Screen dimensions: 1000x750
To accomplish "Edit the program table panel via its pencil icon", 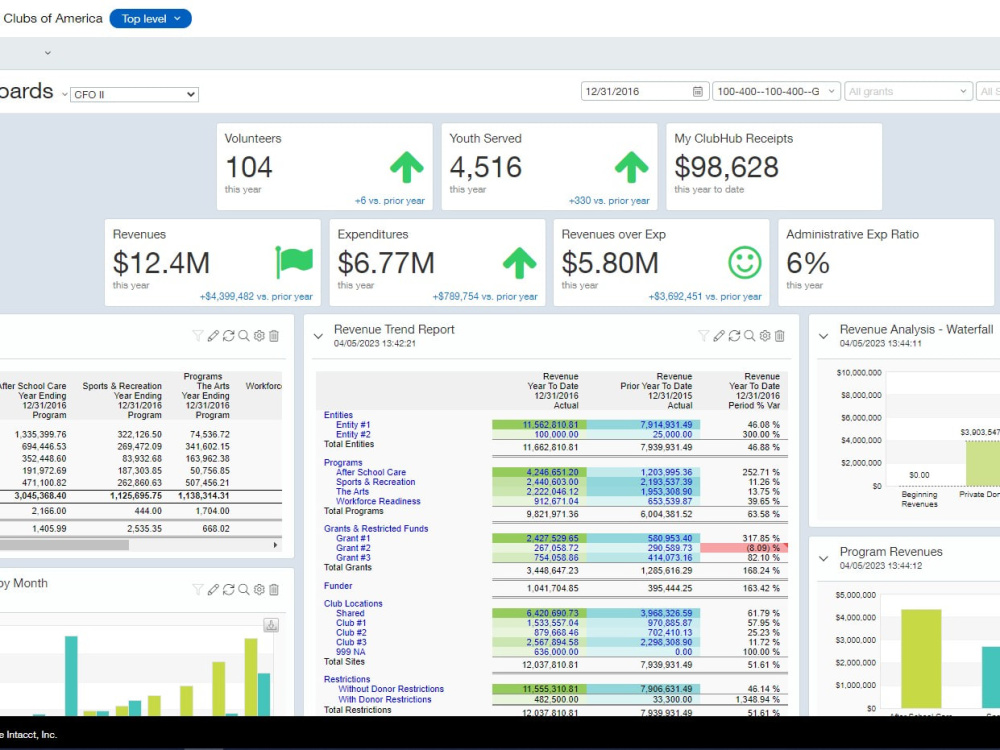I will 213,335.
